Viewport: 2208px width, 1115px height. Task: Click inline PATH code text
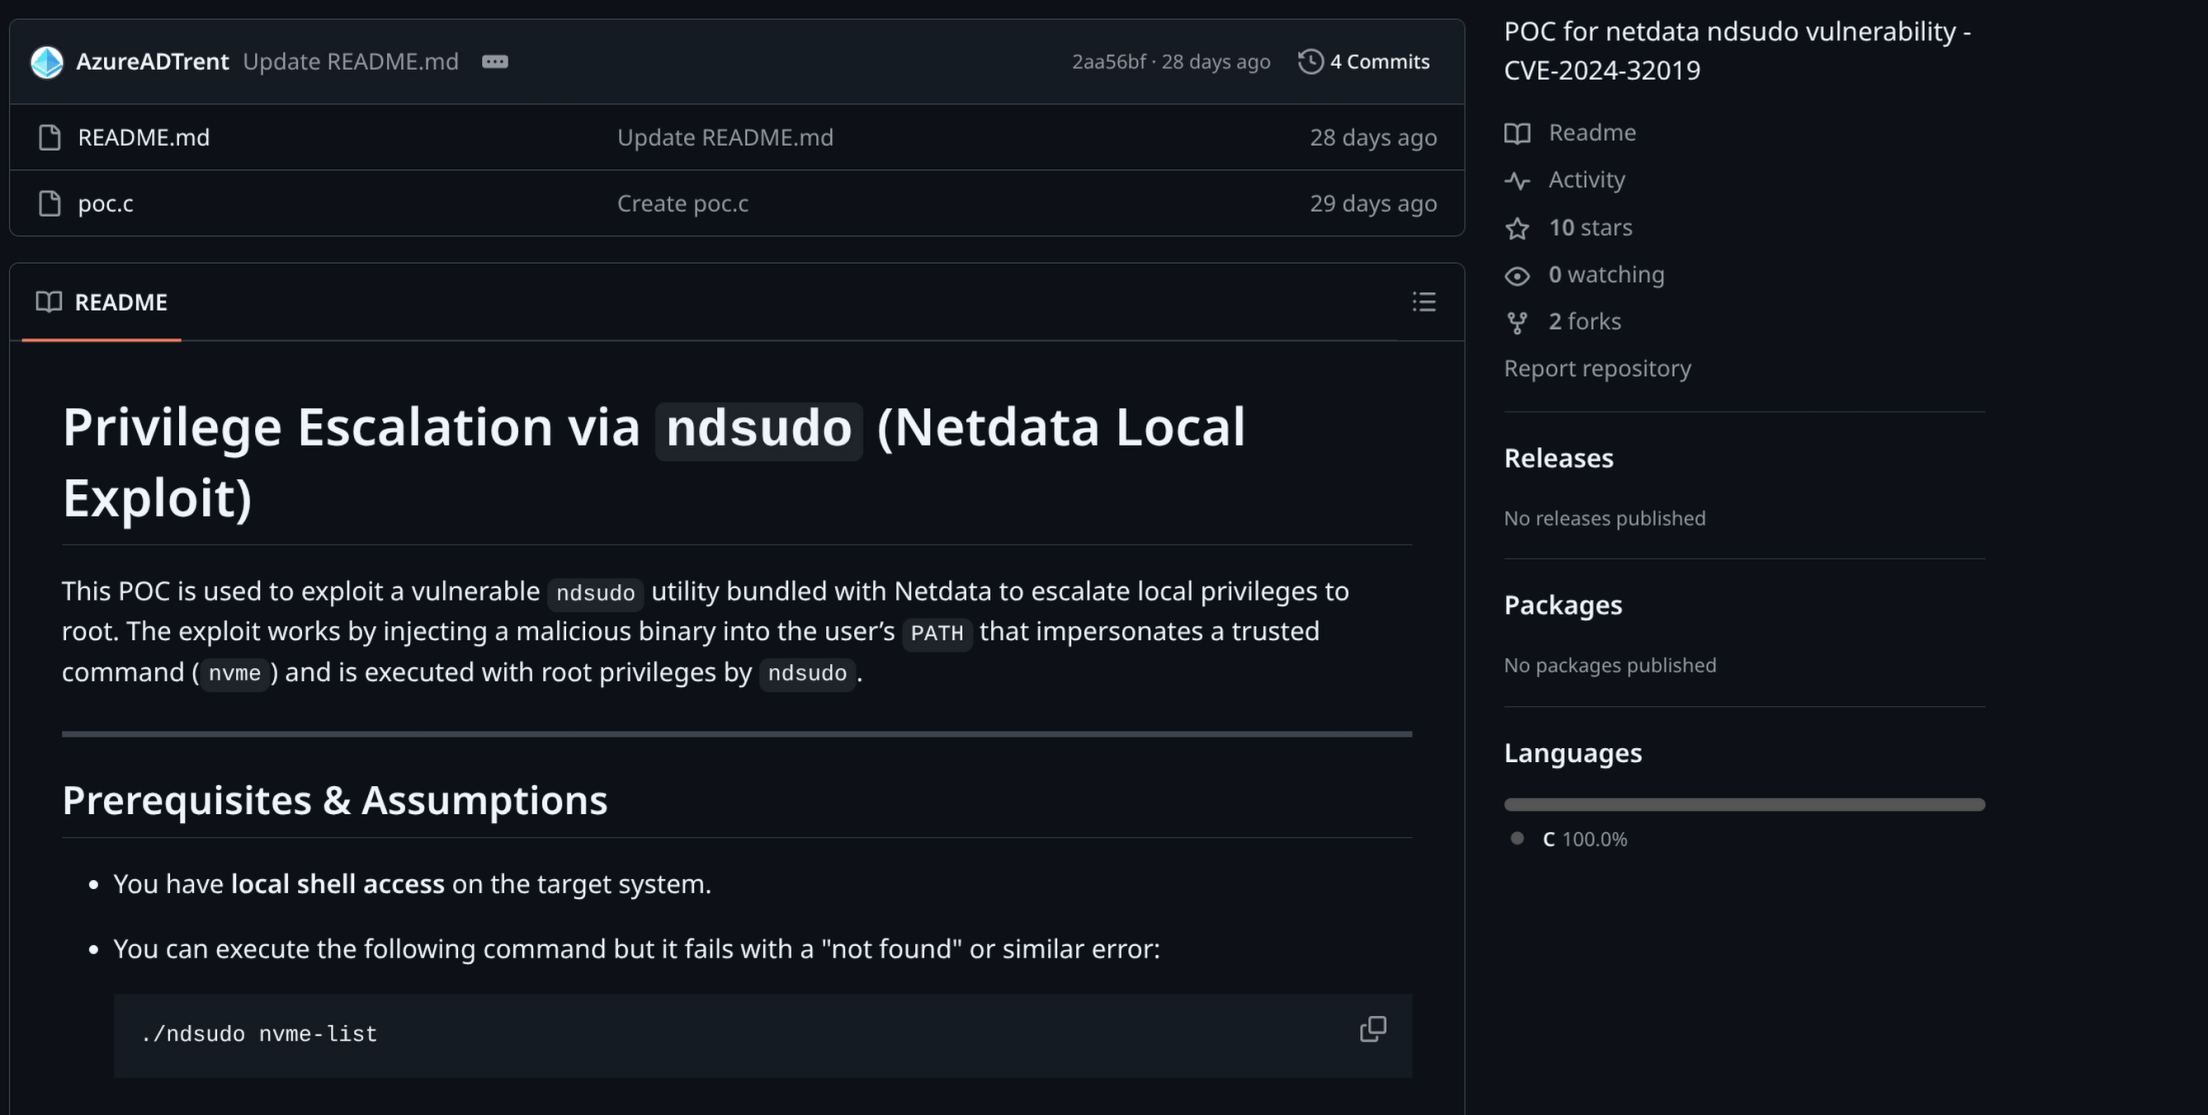[937, 633]
